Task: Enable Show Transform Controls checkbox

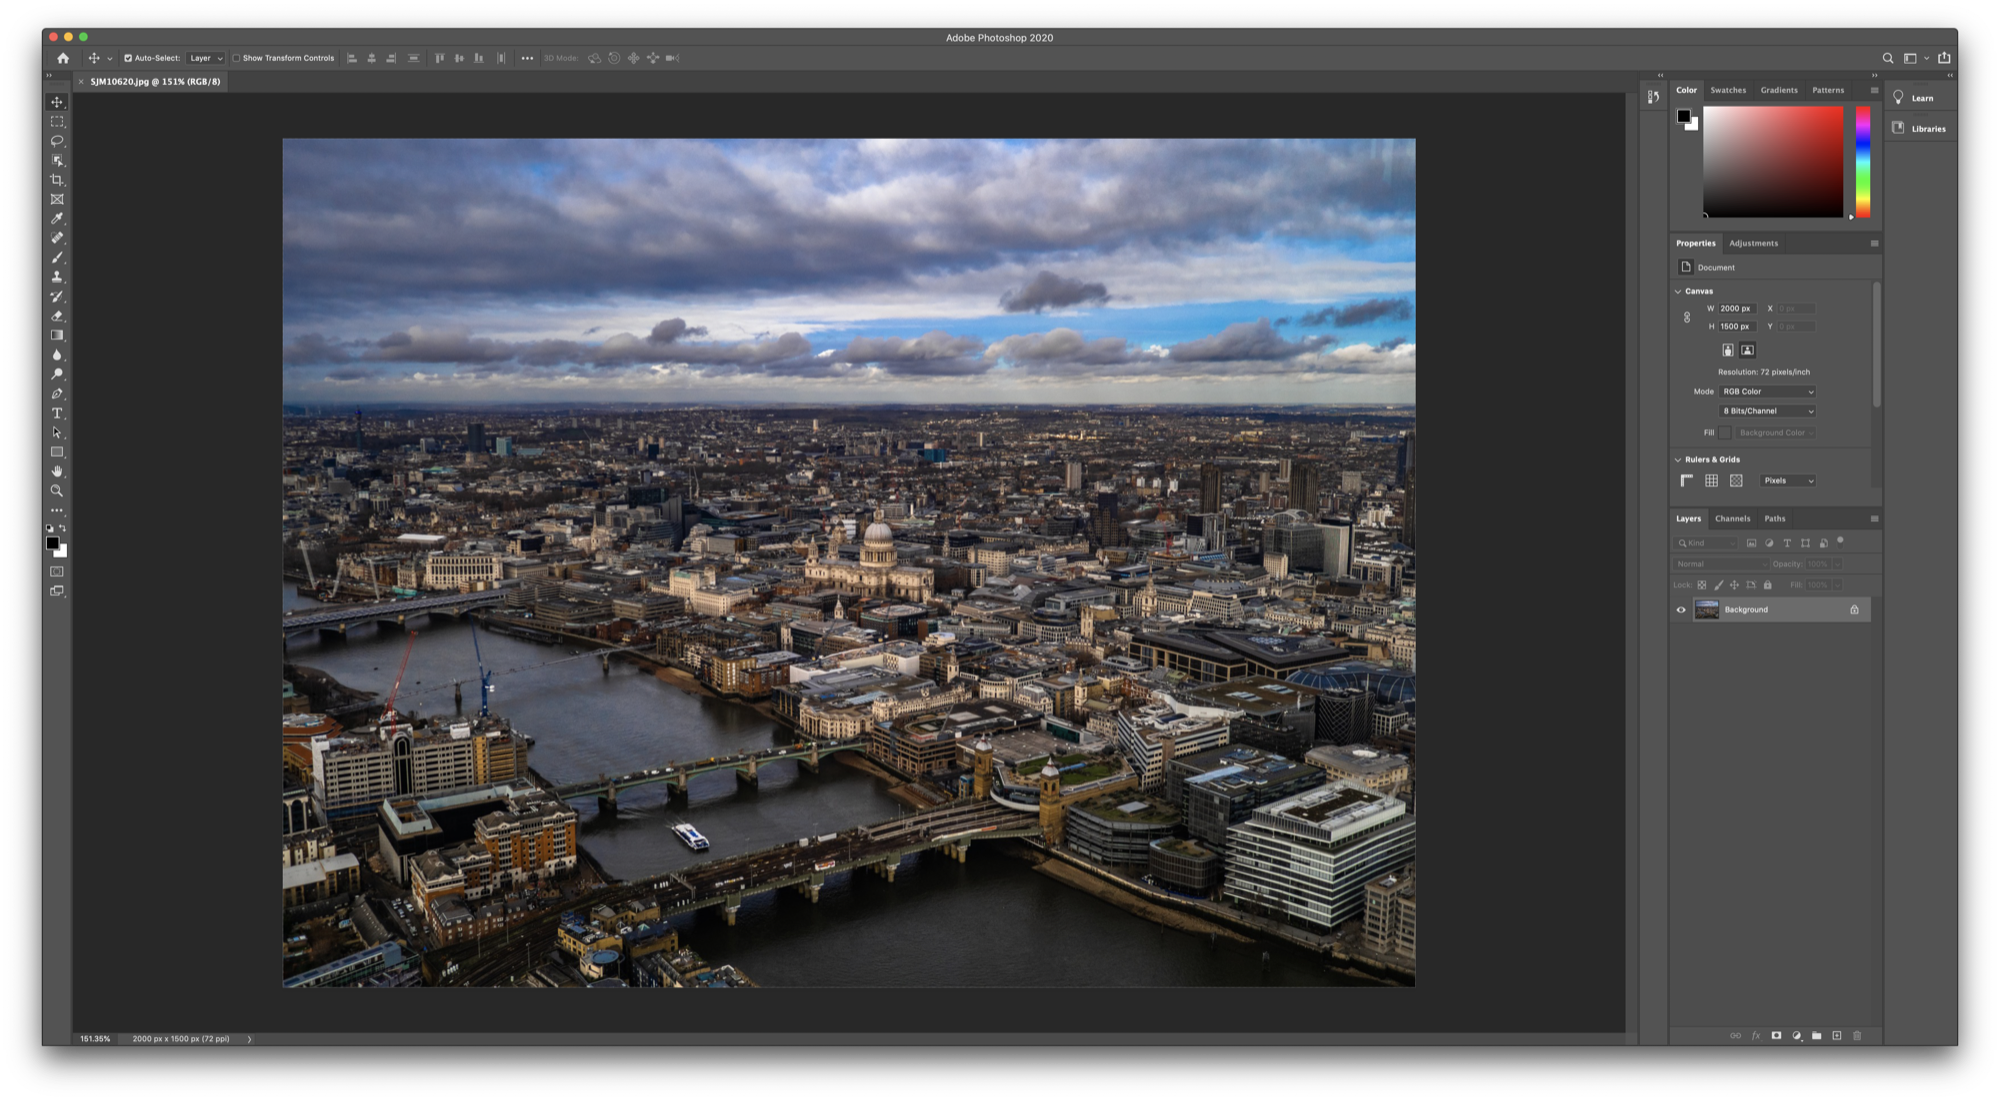Action: [237, 58]
